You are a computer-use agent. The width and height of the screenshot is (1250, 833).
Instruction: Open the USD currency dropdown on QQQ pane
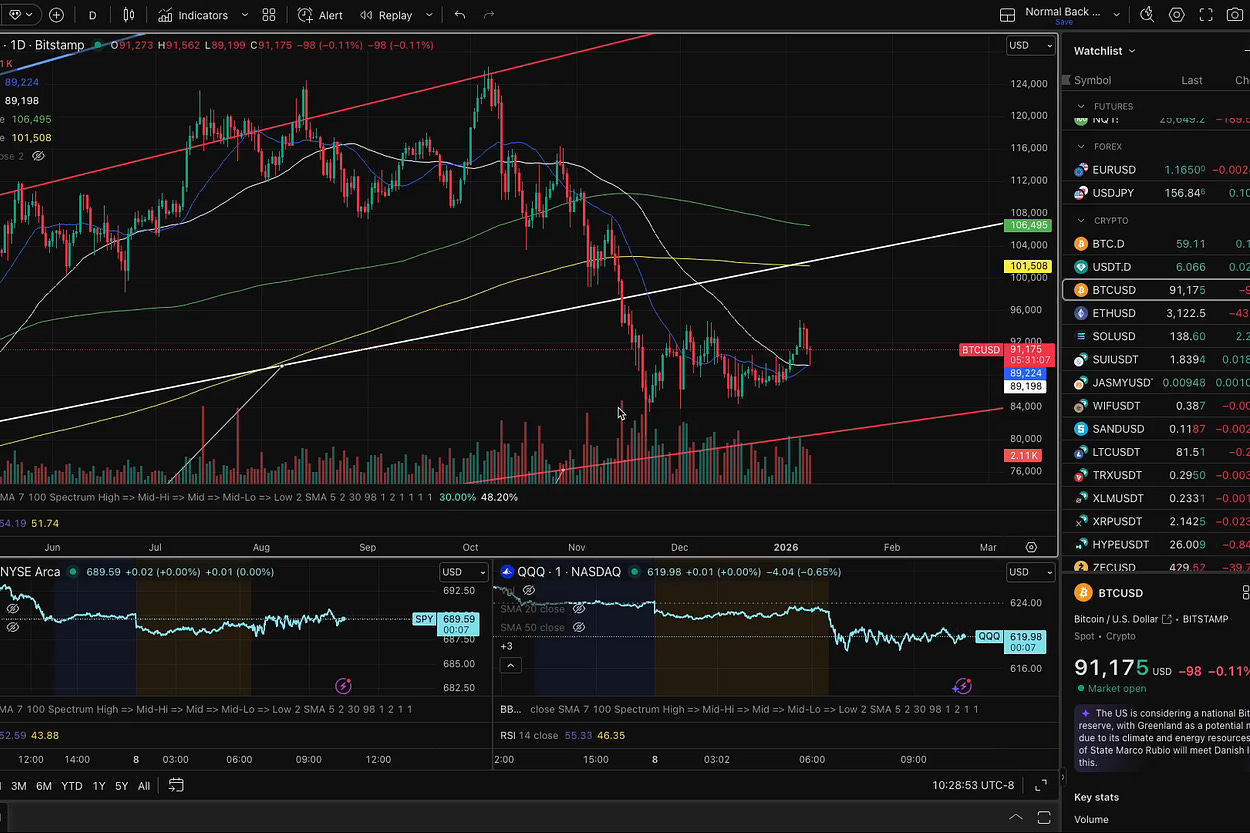pyautogui.click(x=1031, y=572)
